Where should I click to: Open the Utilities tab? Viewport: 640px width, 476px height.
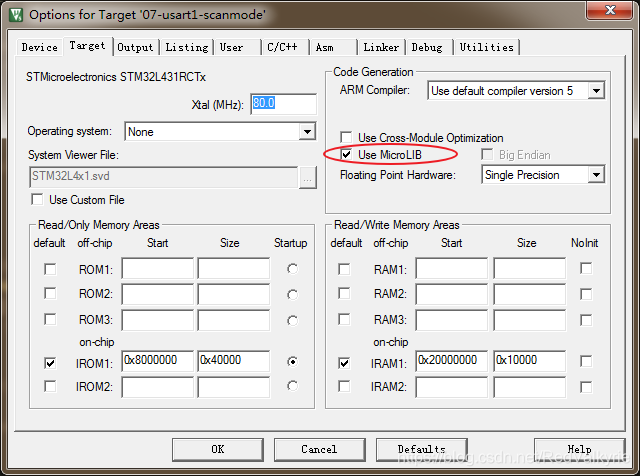tap(487, 47)
